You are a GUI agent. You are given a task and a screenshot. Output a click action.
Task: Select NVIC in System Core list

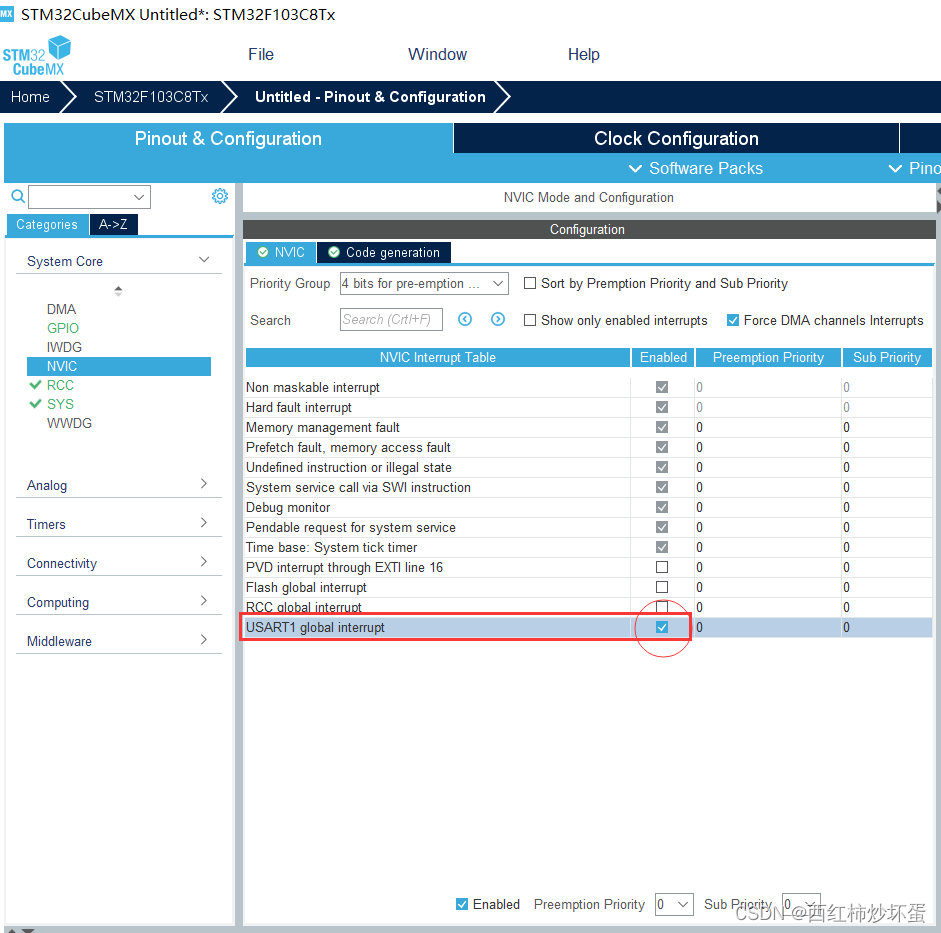click(119, 366)
